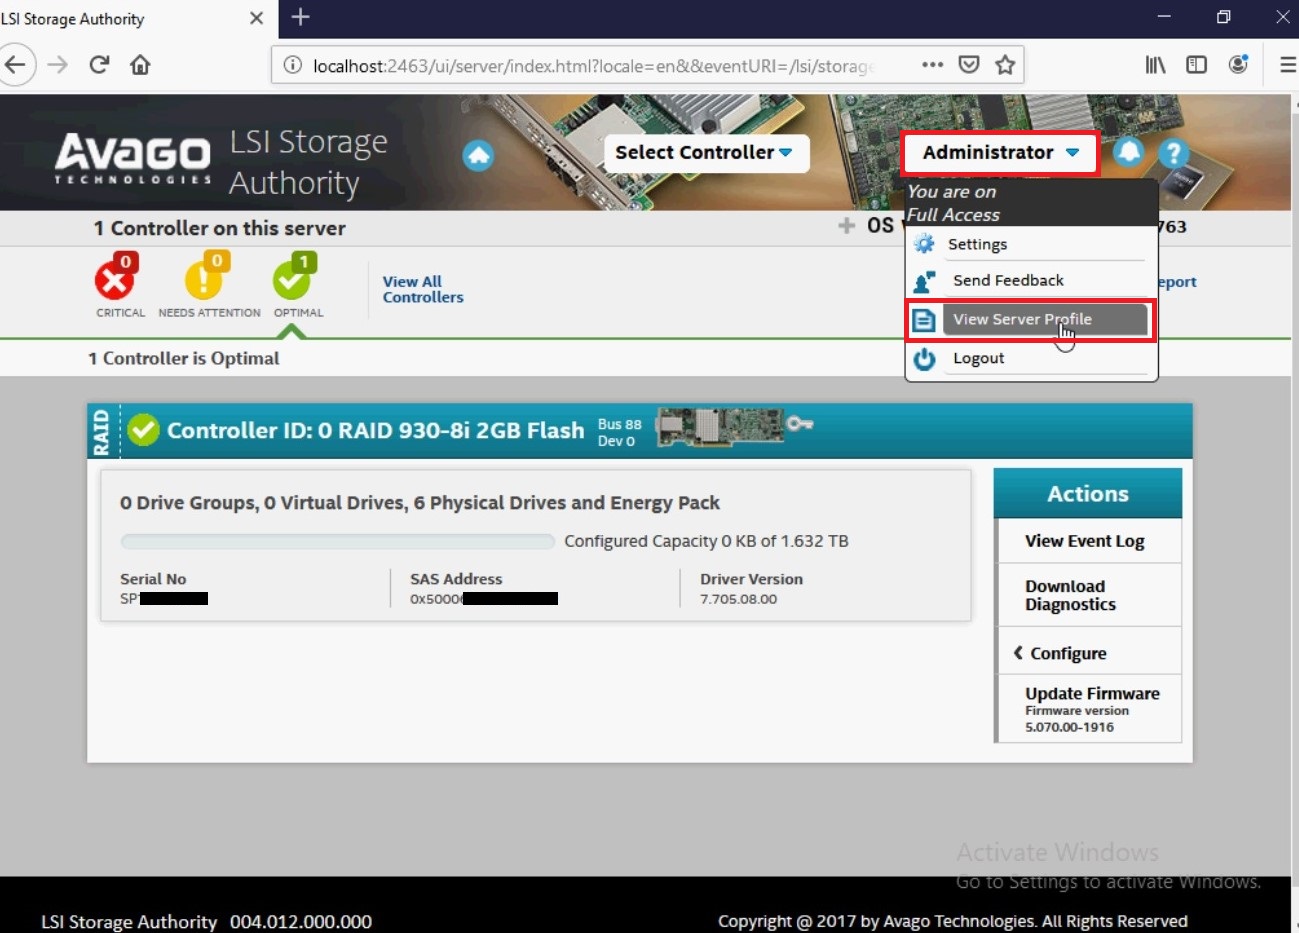
Task: Click the browser address bar URL field
Action: (x=590, y=65)
